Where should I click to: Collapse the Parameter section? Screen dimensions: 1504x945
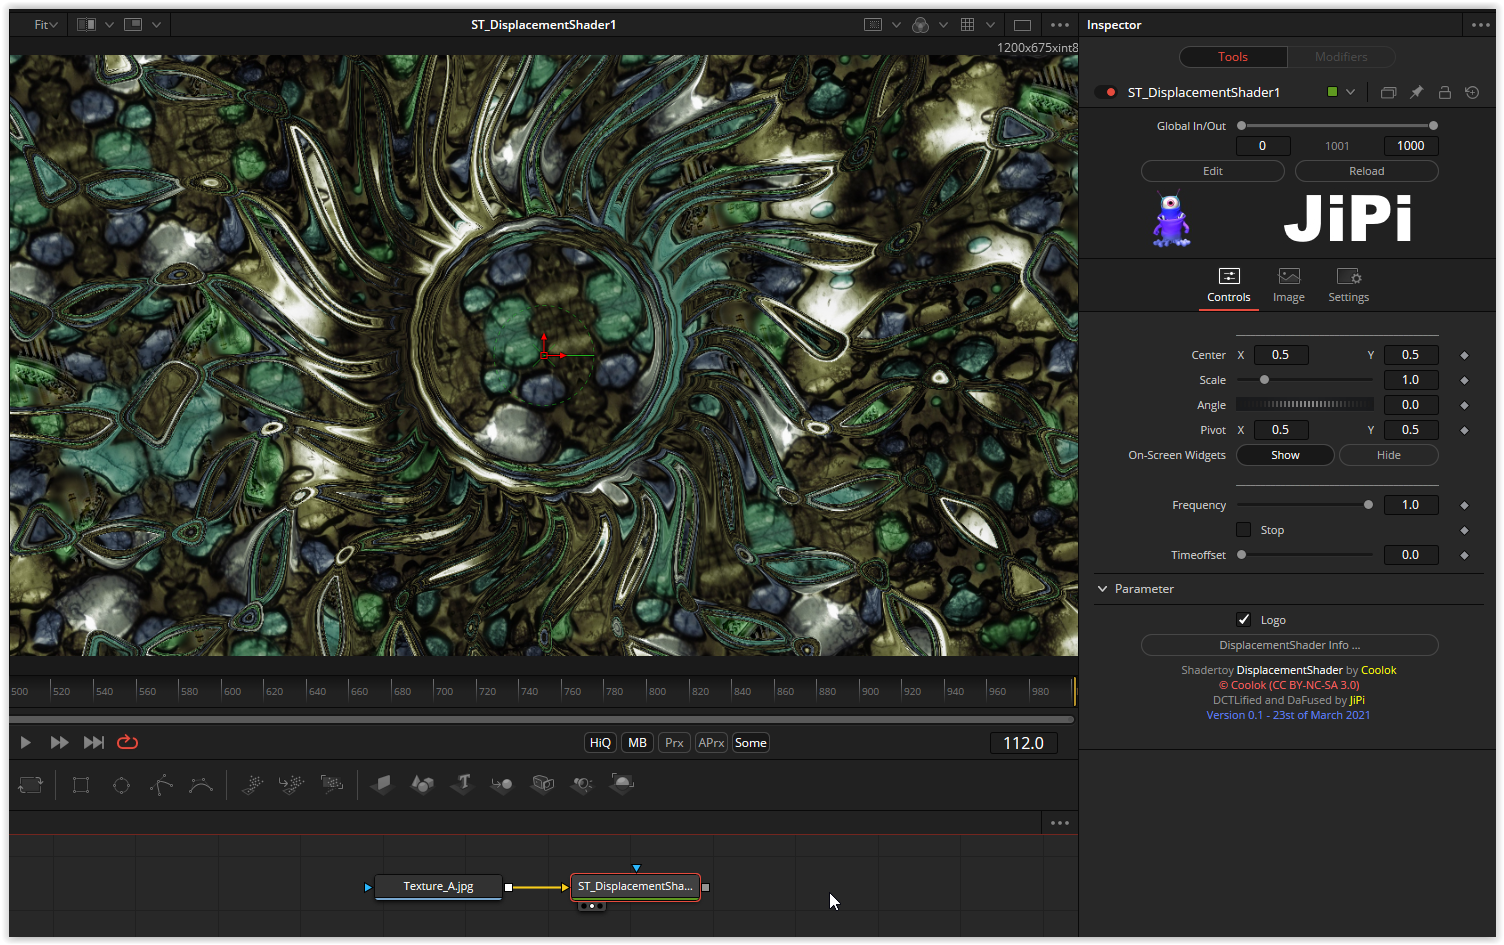pyautogui.click(x=1103, y=589)
